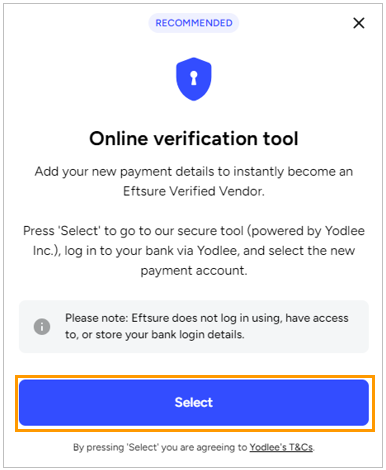Image resolution: width=386 pixels, height=470 pixels.
Task: Select the online verification tool option
Action: tap(194, 402)
